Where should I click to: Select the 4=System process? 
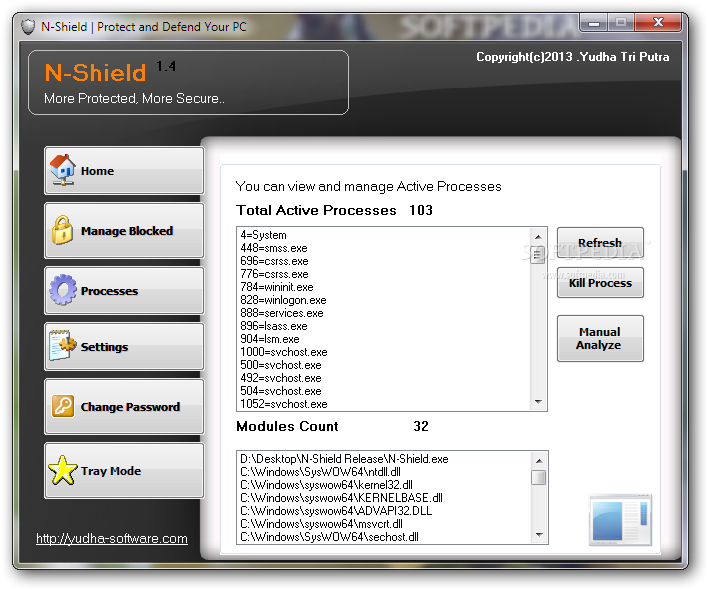384,235
